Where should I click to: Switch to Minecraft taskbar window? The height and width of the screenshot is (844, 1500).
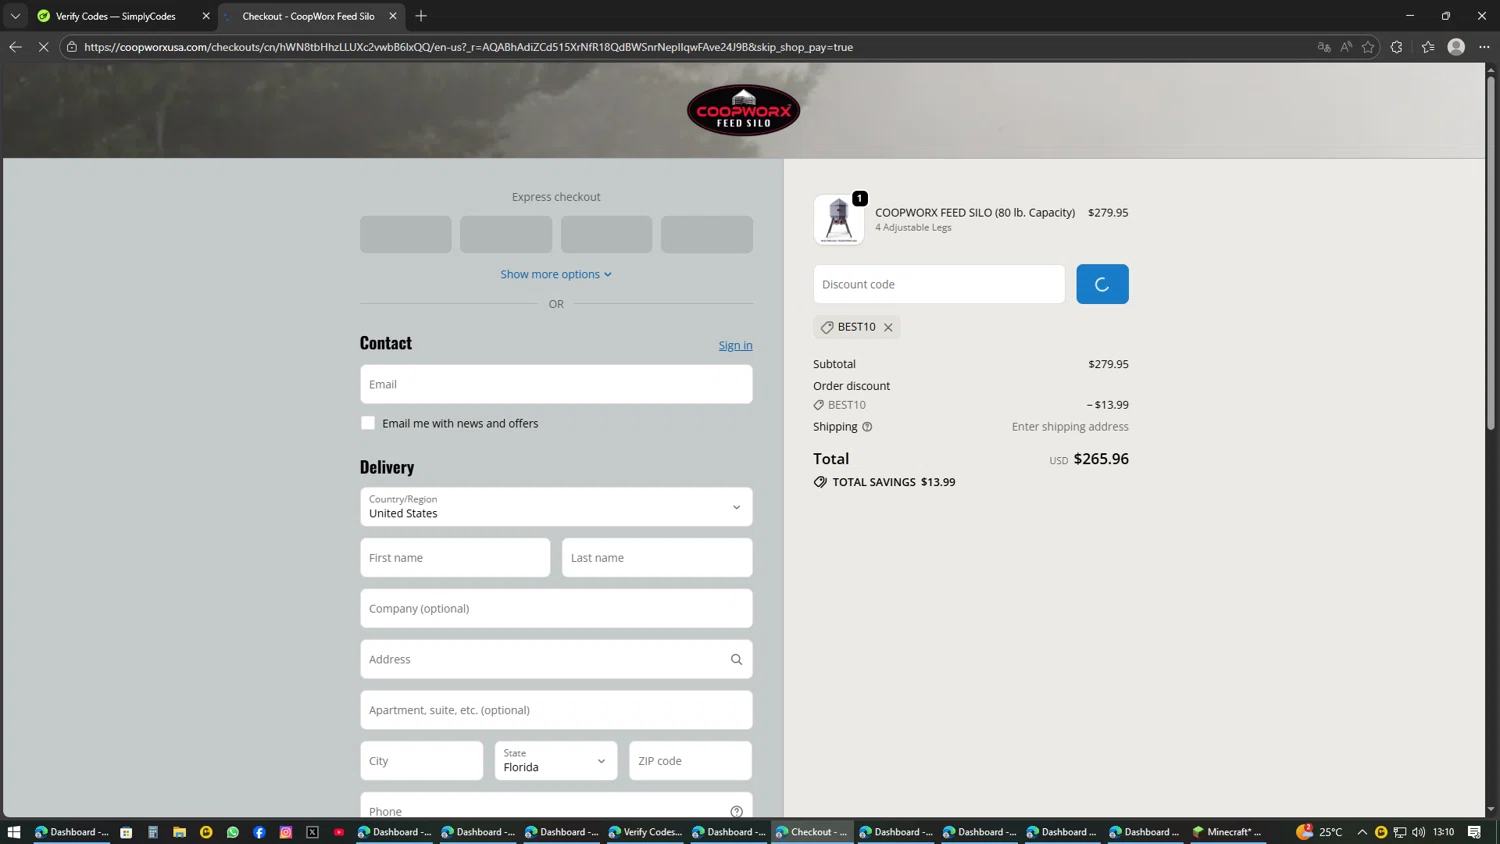tap(1228, 832)
